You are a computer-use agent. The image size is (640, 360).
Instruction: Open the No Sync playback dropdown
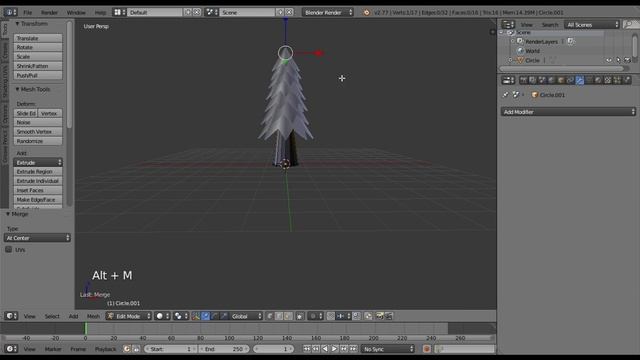(x=388, y=349)
